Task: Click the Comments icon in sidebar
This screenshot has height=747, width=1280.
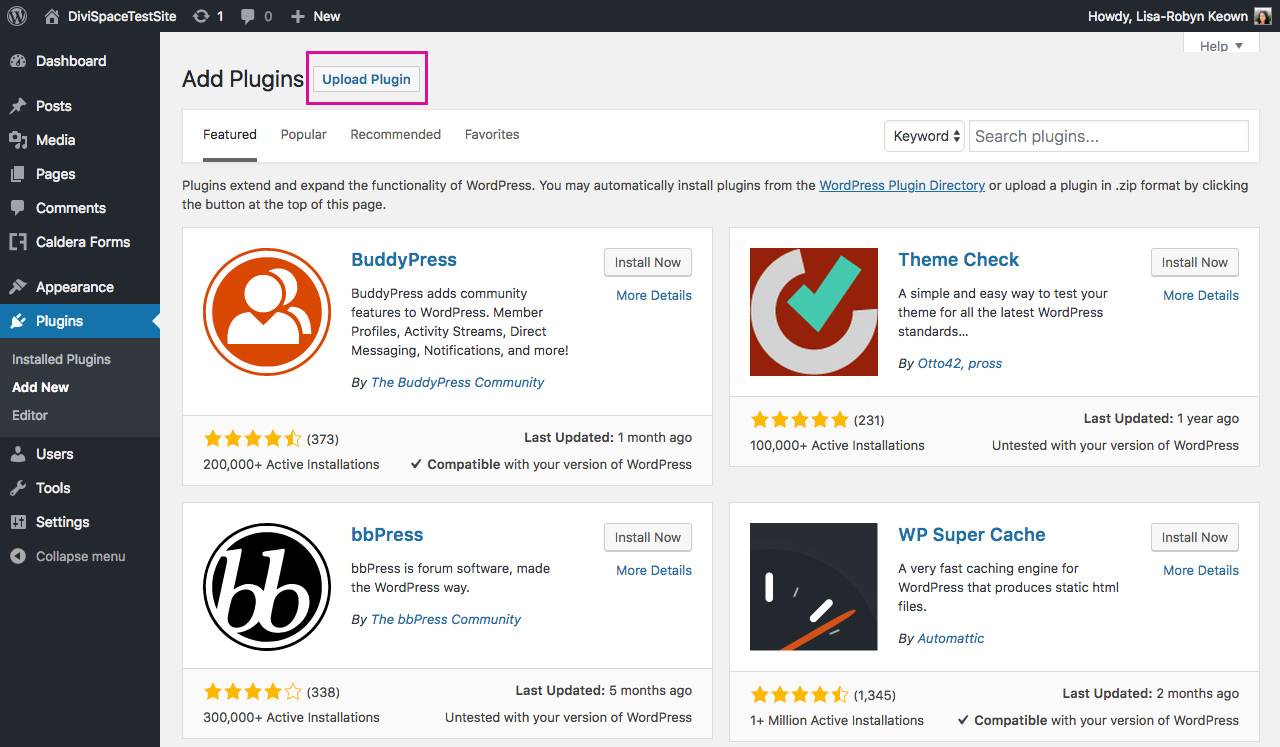Action: pyautogui.click(x=18, y=208)
